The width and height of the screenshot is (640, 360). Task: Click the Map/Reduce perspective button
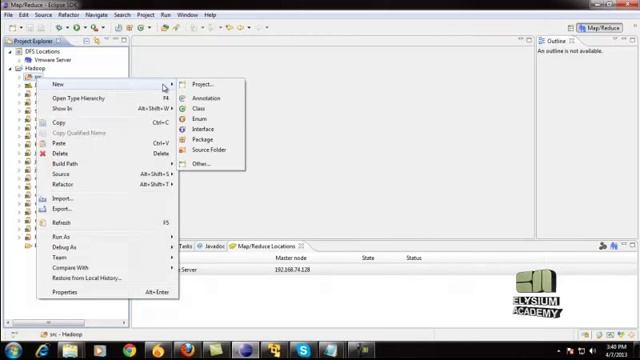click(599, 28)
